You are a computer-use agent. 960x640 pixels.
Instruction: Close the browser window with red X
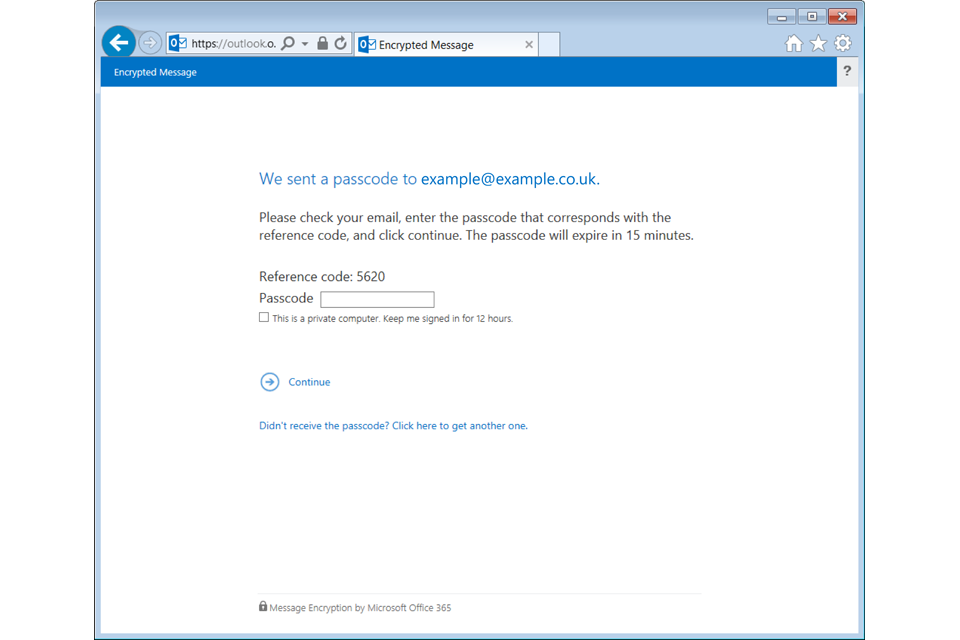pyautogui.click(x=842, y=17)
